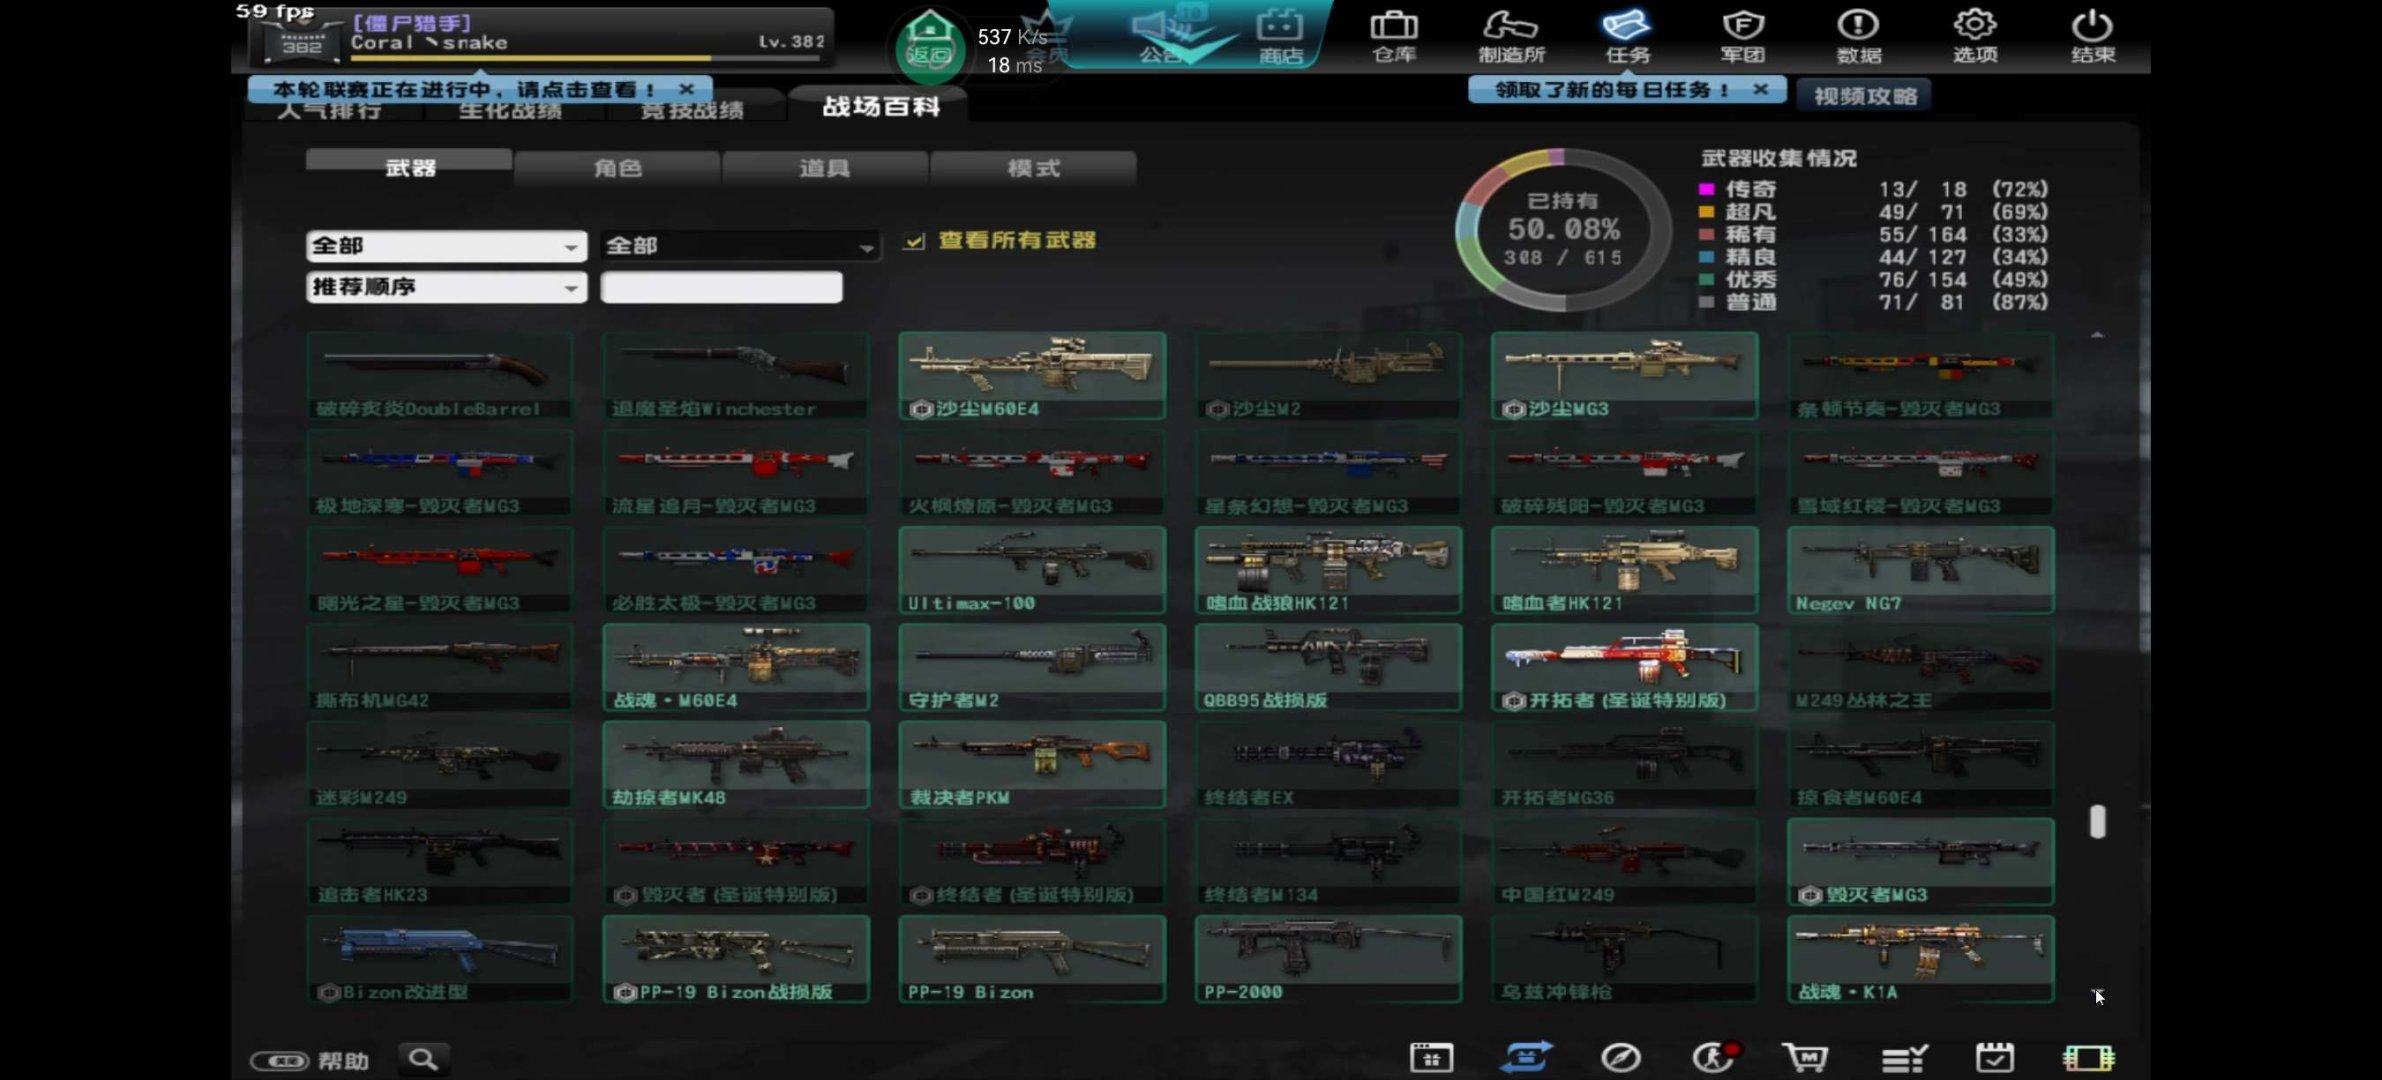Screen dimensions: 2382x1080
Task: Click the compass icon in bottom bar
Action: [1620, 1057]
